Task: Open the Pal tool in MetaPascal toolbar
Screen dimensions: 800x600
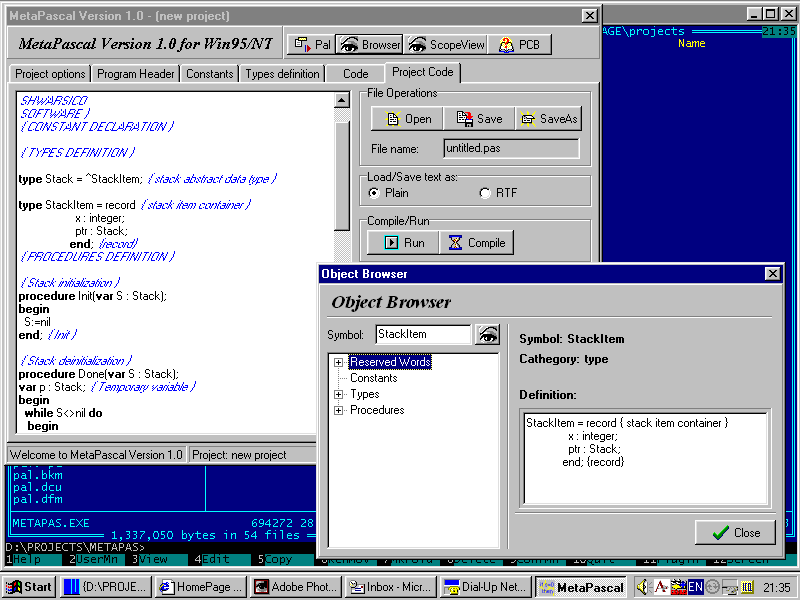Action: click(x=312, y=44)
